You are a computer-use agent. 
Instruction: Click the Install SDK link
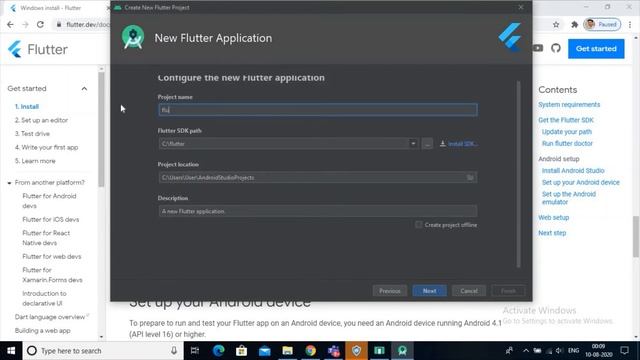click(463, 144)
